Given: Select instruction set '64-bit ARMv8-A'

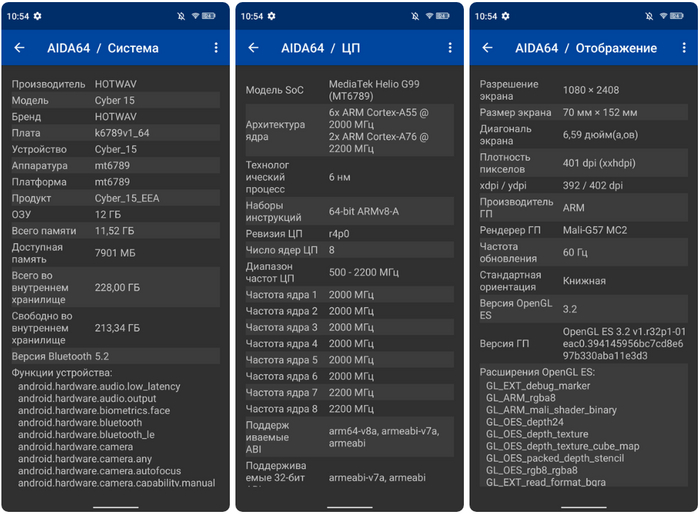Looking at the screenshot, I should click(x=364, y=211).
